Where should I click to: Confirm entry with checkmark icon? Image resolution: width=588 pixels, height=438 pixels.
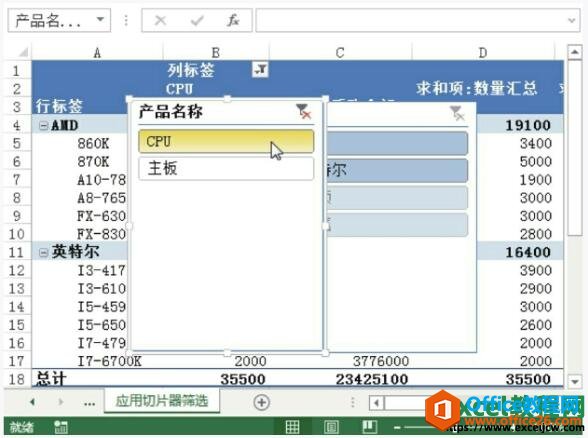(x=196, y=20)
